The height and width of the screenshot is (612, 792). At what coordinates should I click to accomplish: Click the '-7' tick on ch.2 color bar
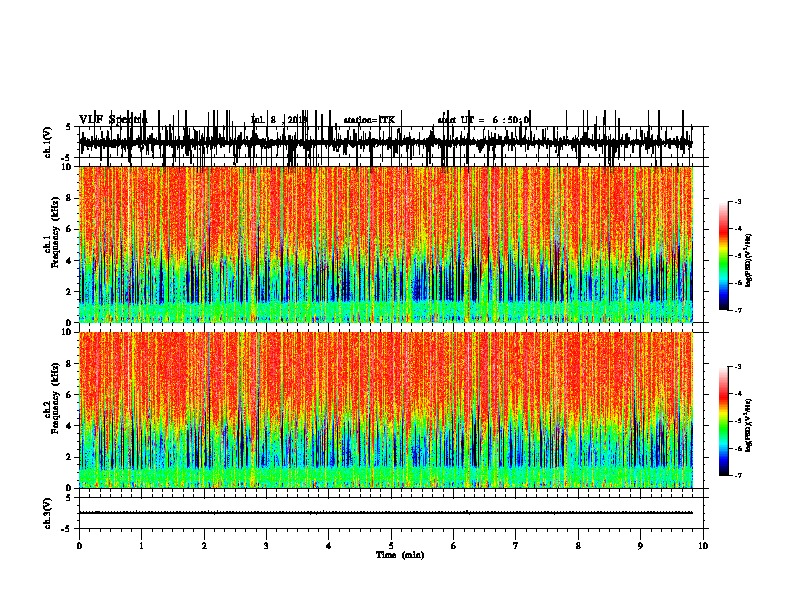738,475
